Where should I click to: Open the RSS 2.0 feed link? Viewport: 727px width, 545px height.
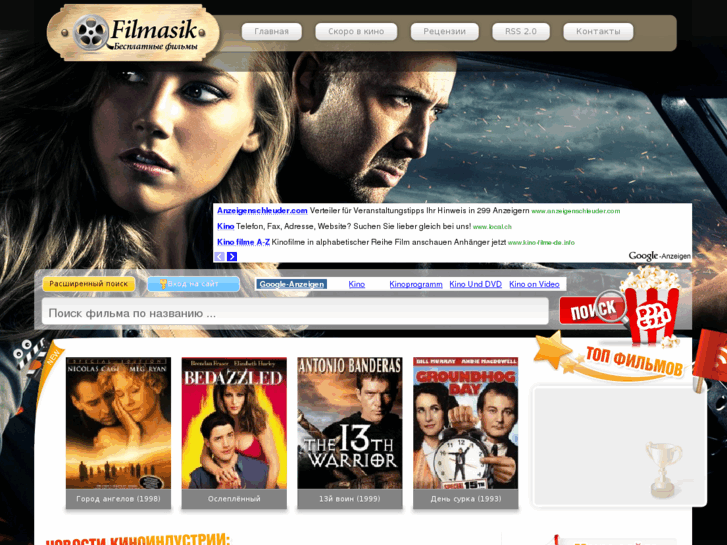[x=521, y=32]
